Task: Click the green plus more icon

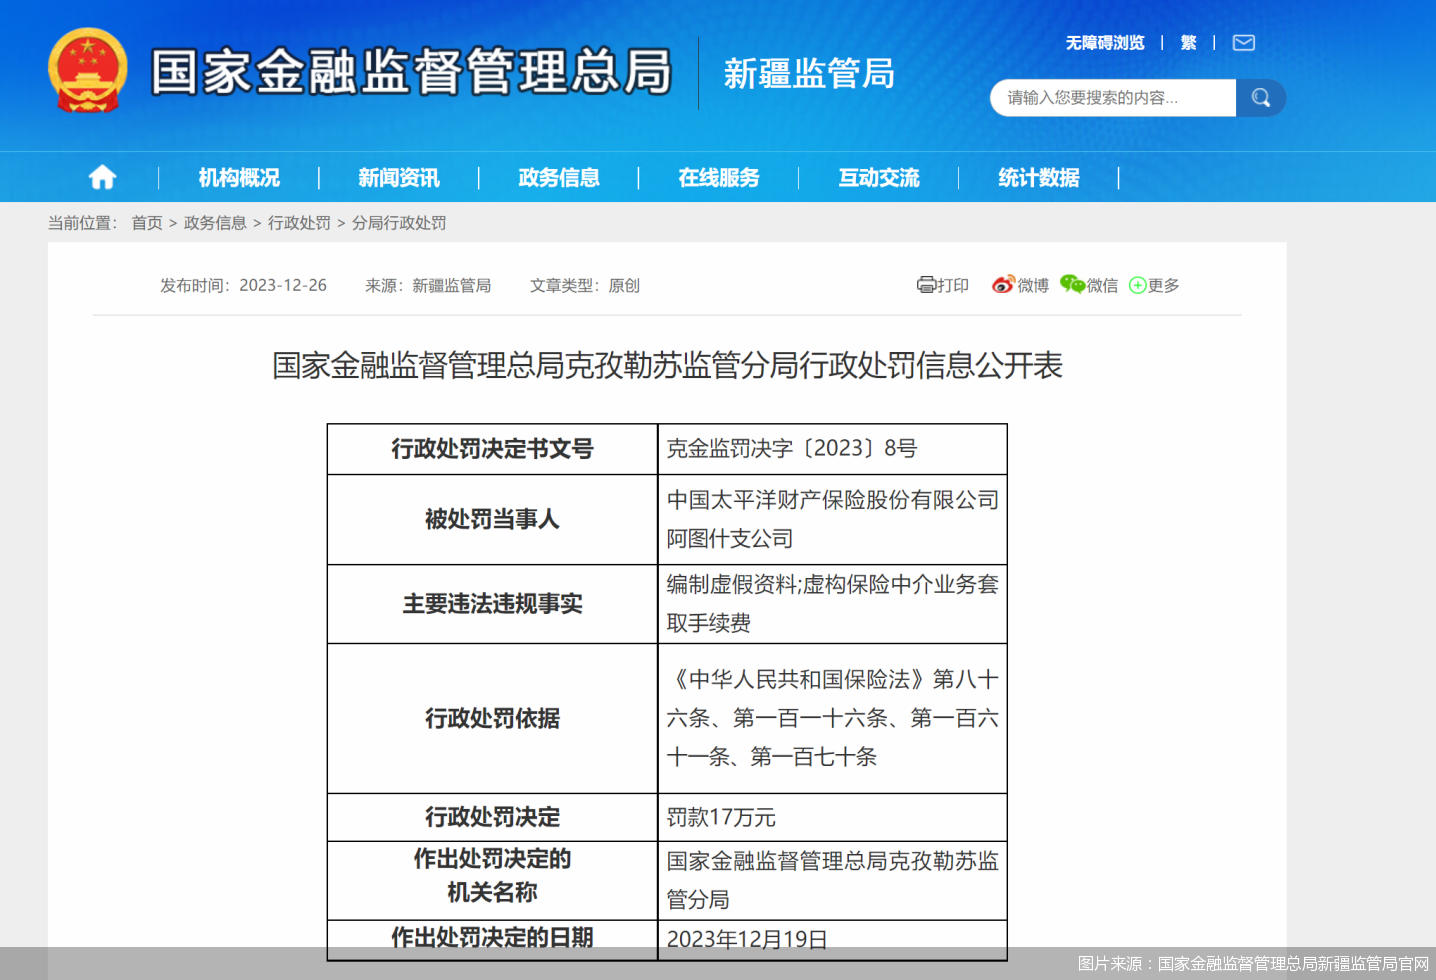Action: pyautogui.click(x=1137, y=285)
